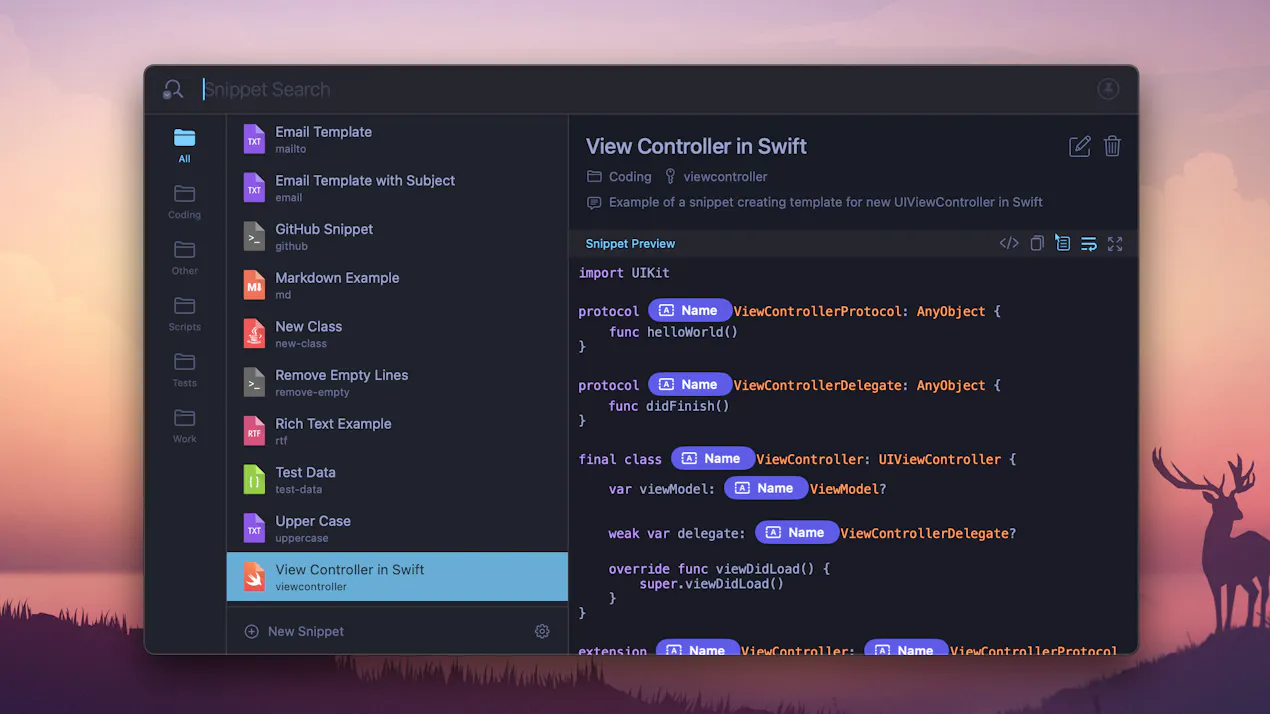Show the Scripts folder

click(x=184, y=313)
